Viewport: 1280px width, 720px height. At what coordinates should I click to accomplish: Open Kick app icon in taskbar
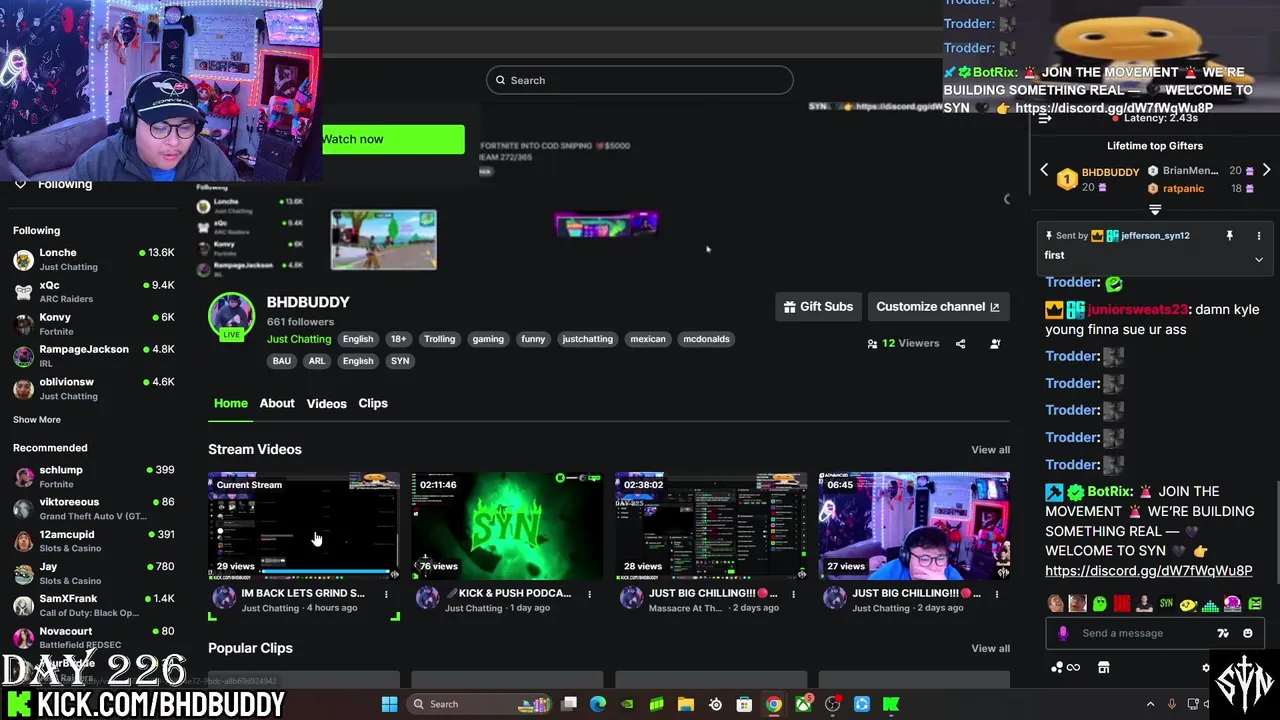[891, 704]
